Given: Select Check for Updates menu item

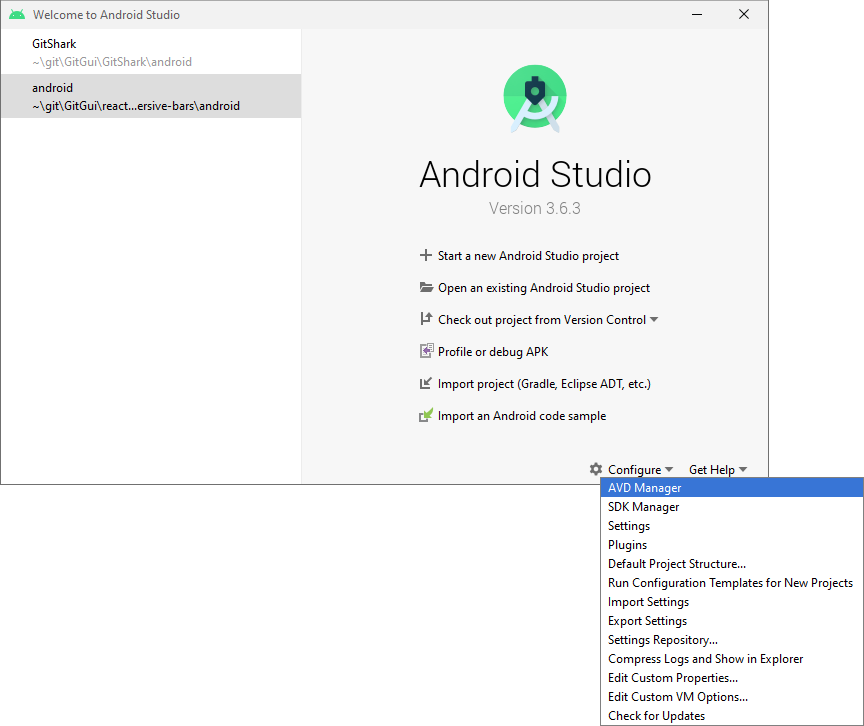Looking at the screenshot, I should tap(732, 716).
